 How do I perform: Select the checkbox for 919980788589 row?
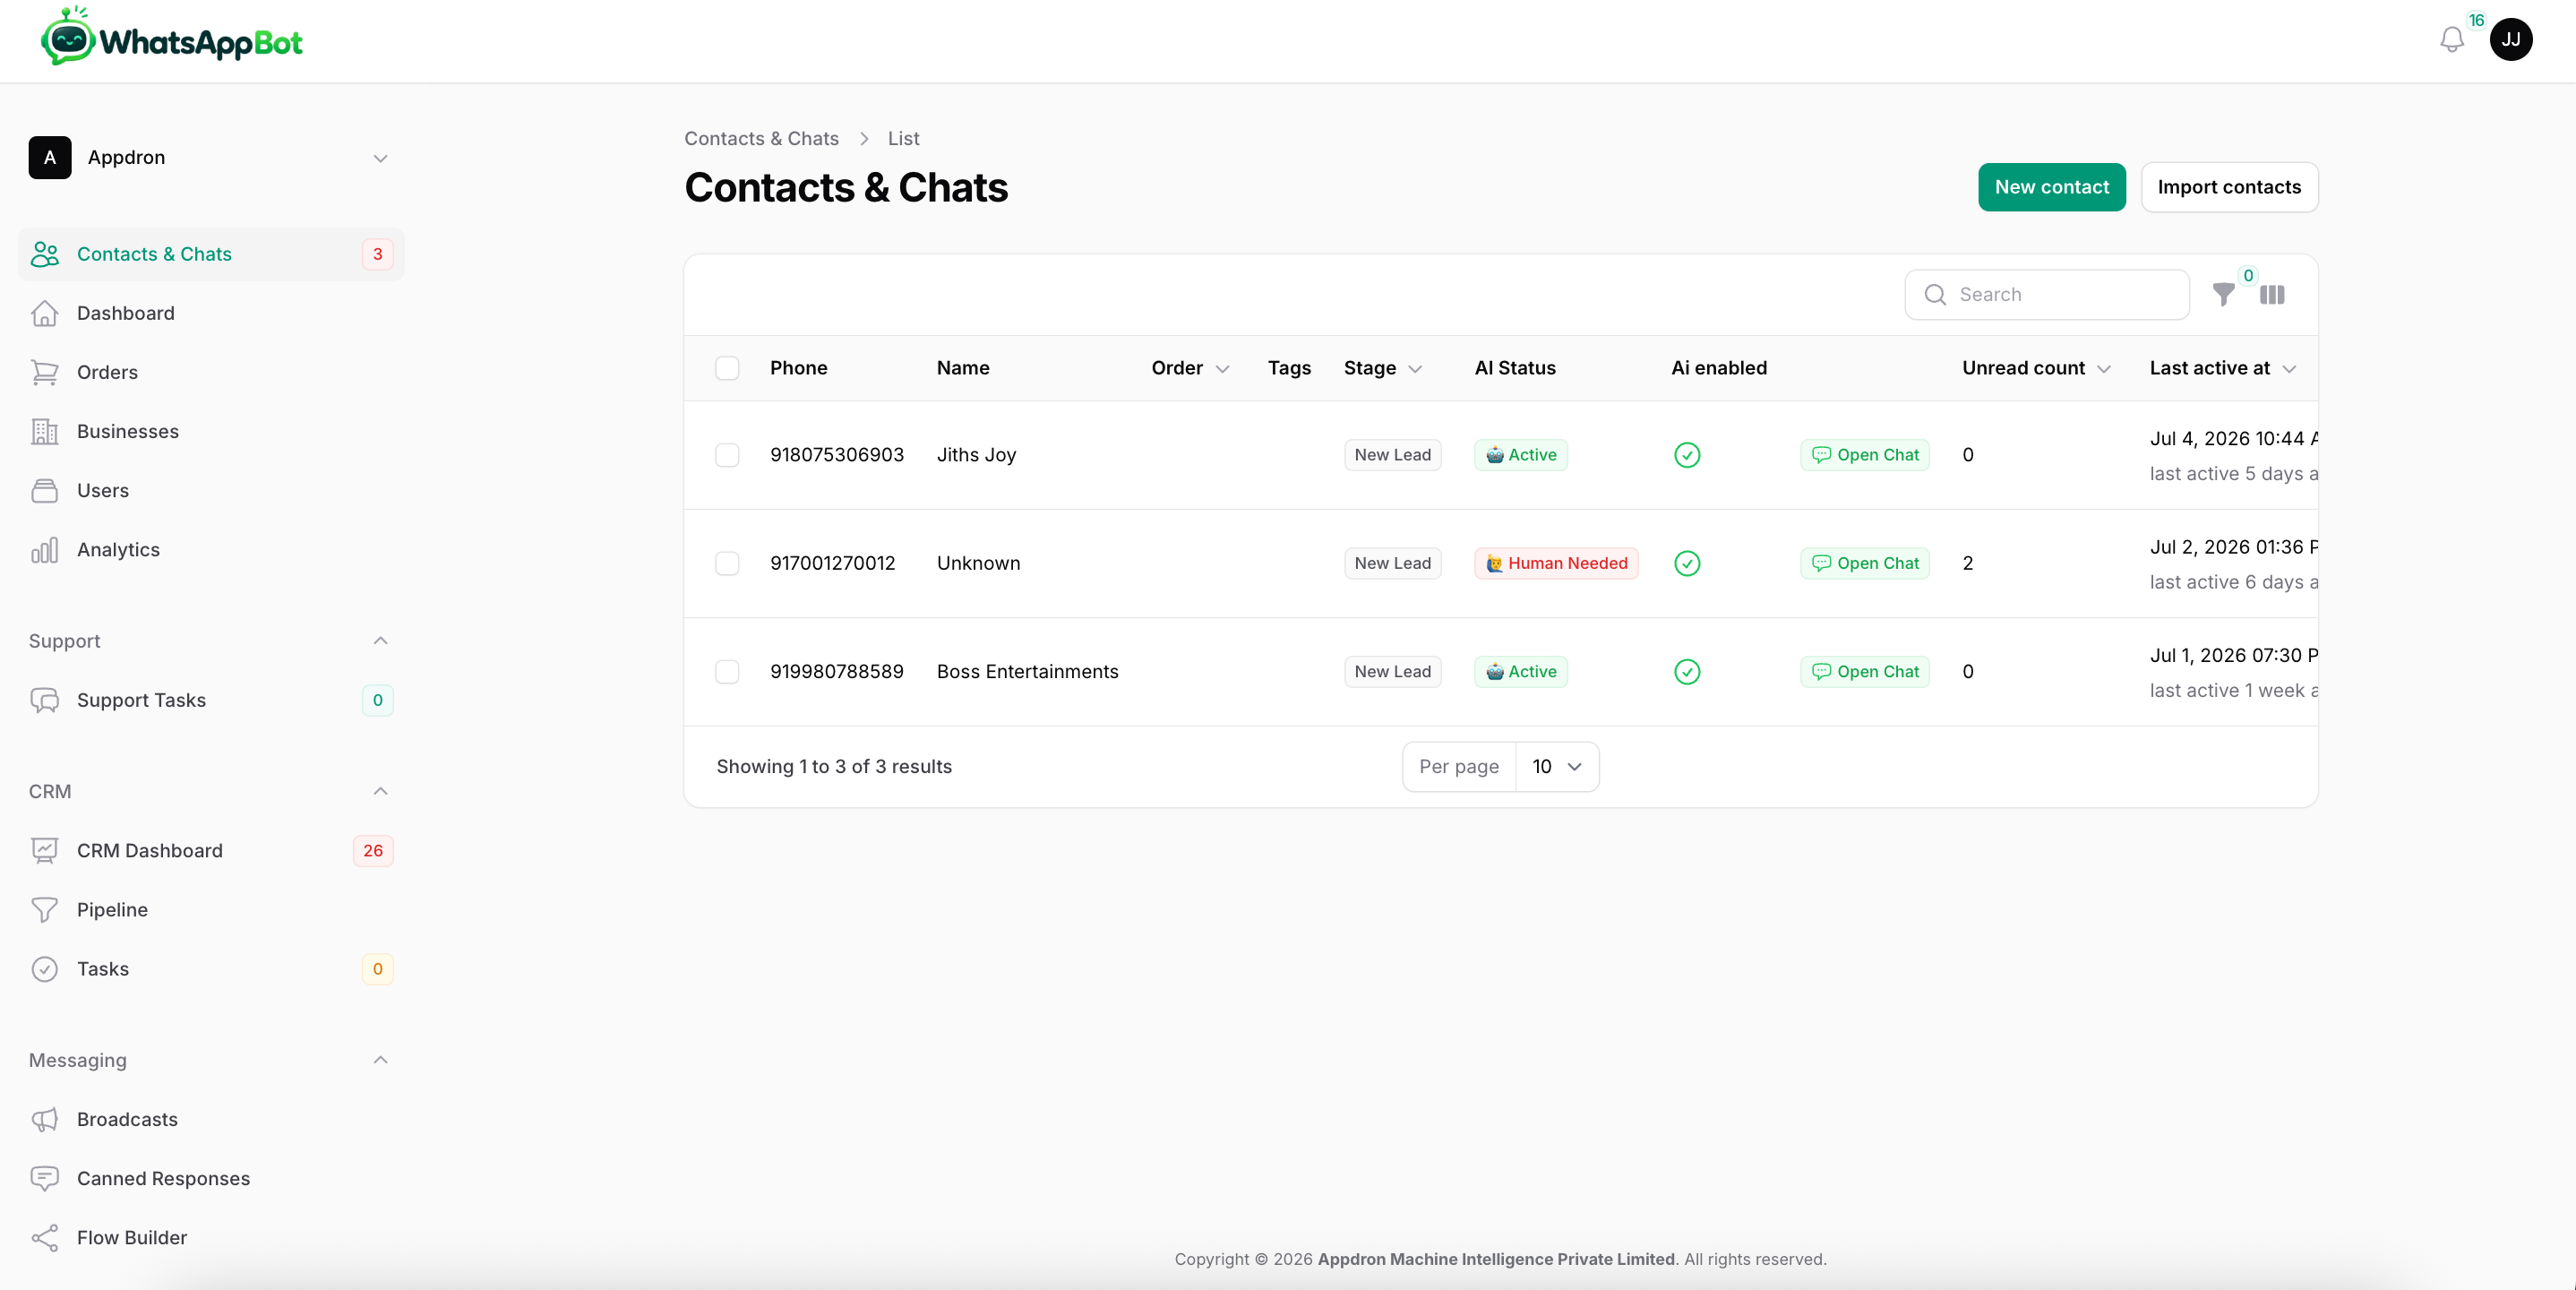(727, 672)
